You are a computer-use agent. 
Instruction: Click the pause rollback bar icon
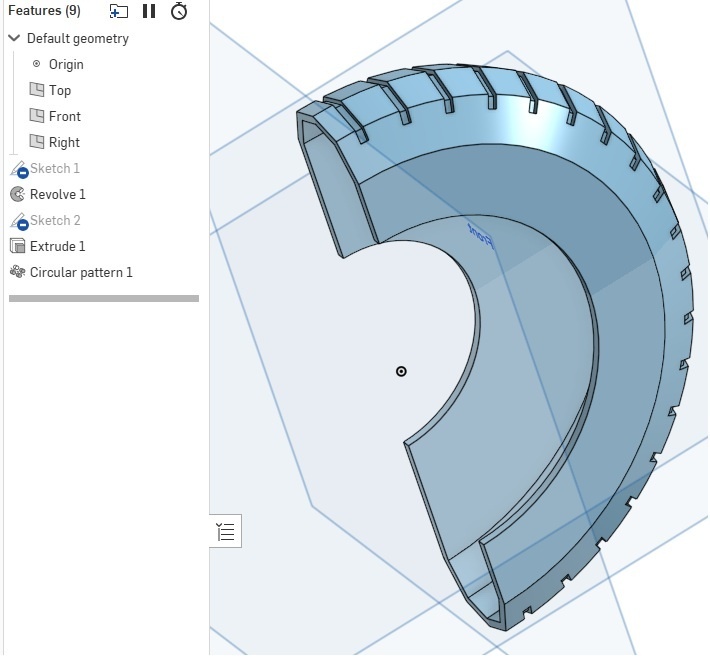tap(149, 11)
